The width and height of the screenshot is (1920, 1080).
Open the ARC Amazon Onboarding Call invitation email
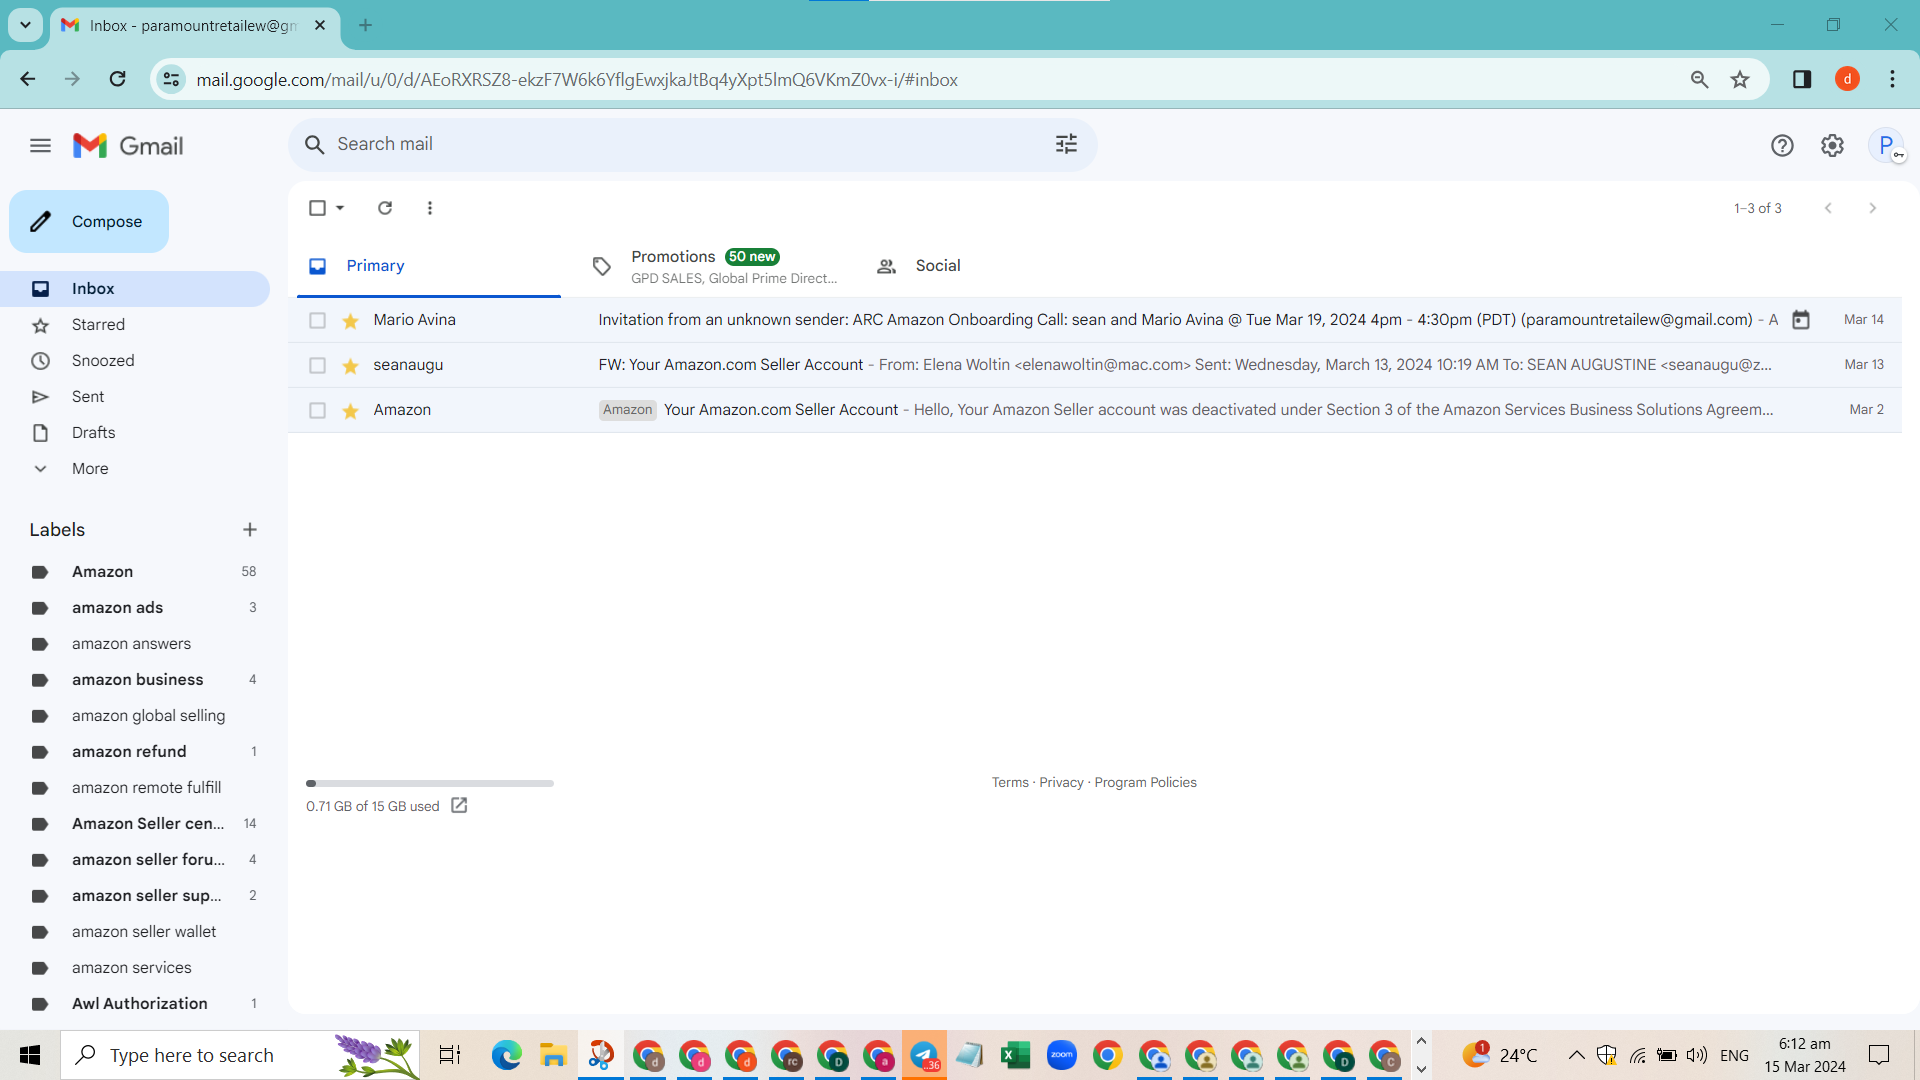click(x=1095, y=320)
